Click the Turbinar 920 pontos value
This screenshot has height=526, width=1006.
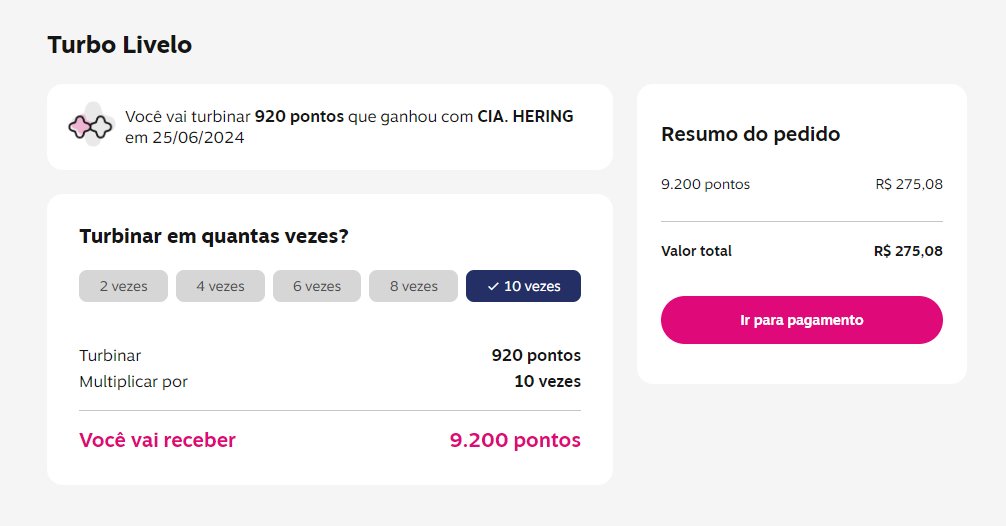click(536, 355)
